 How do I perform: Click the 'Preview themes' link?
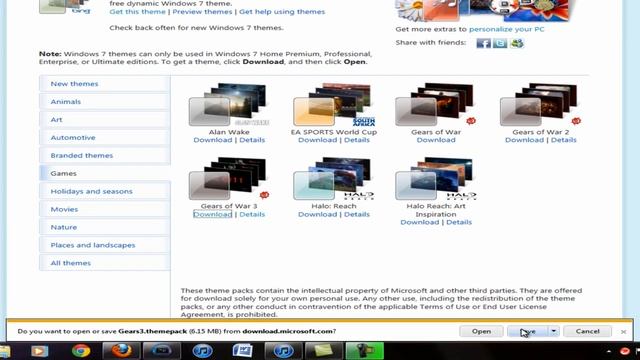202,12
